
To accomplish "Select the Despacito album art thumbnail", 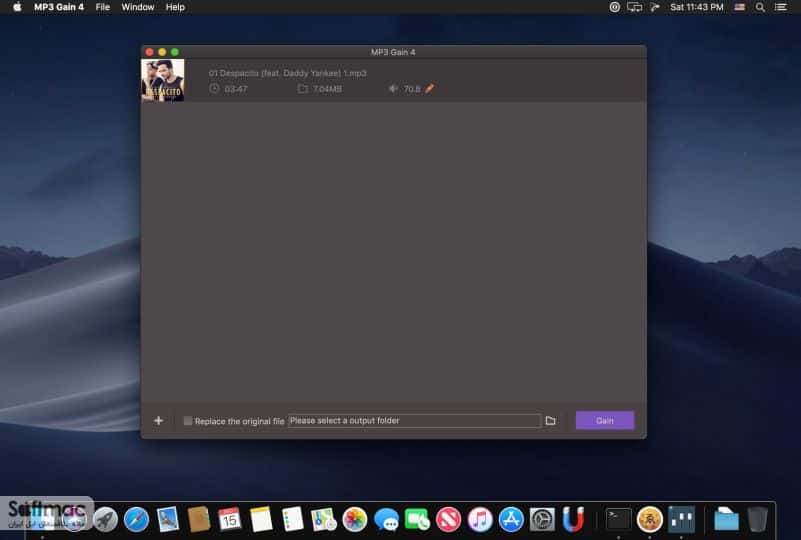I will [162, 80].
